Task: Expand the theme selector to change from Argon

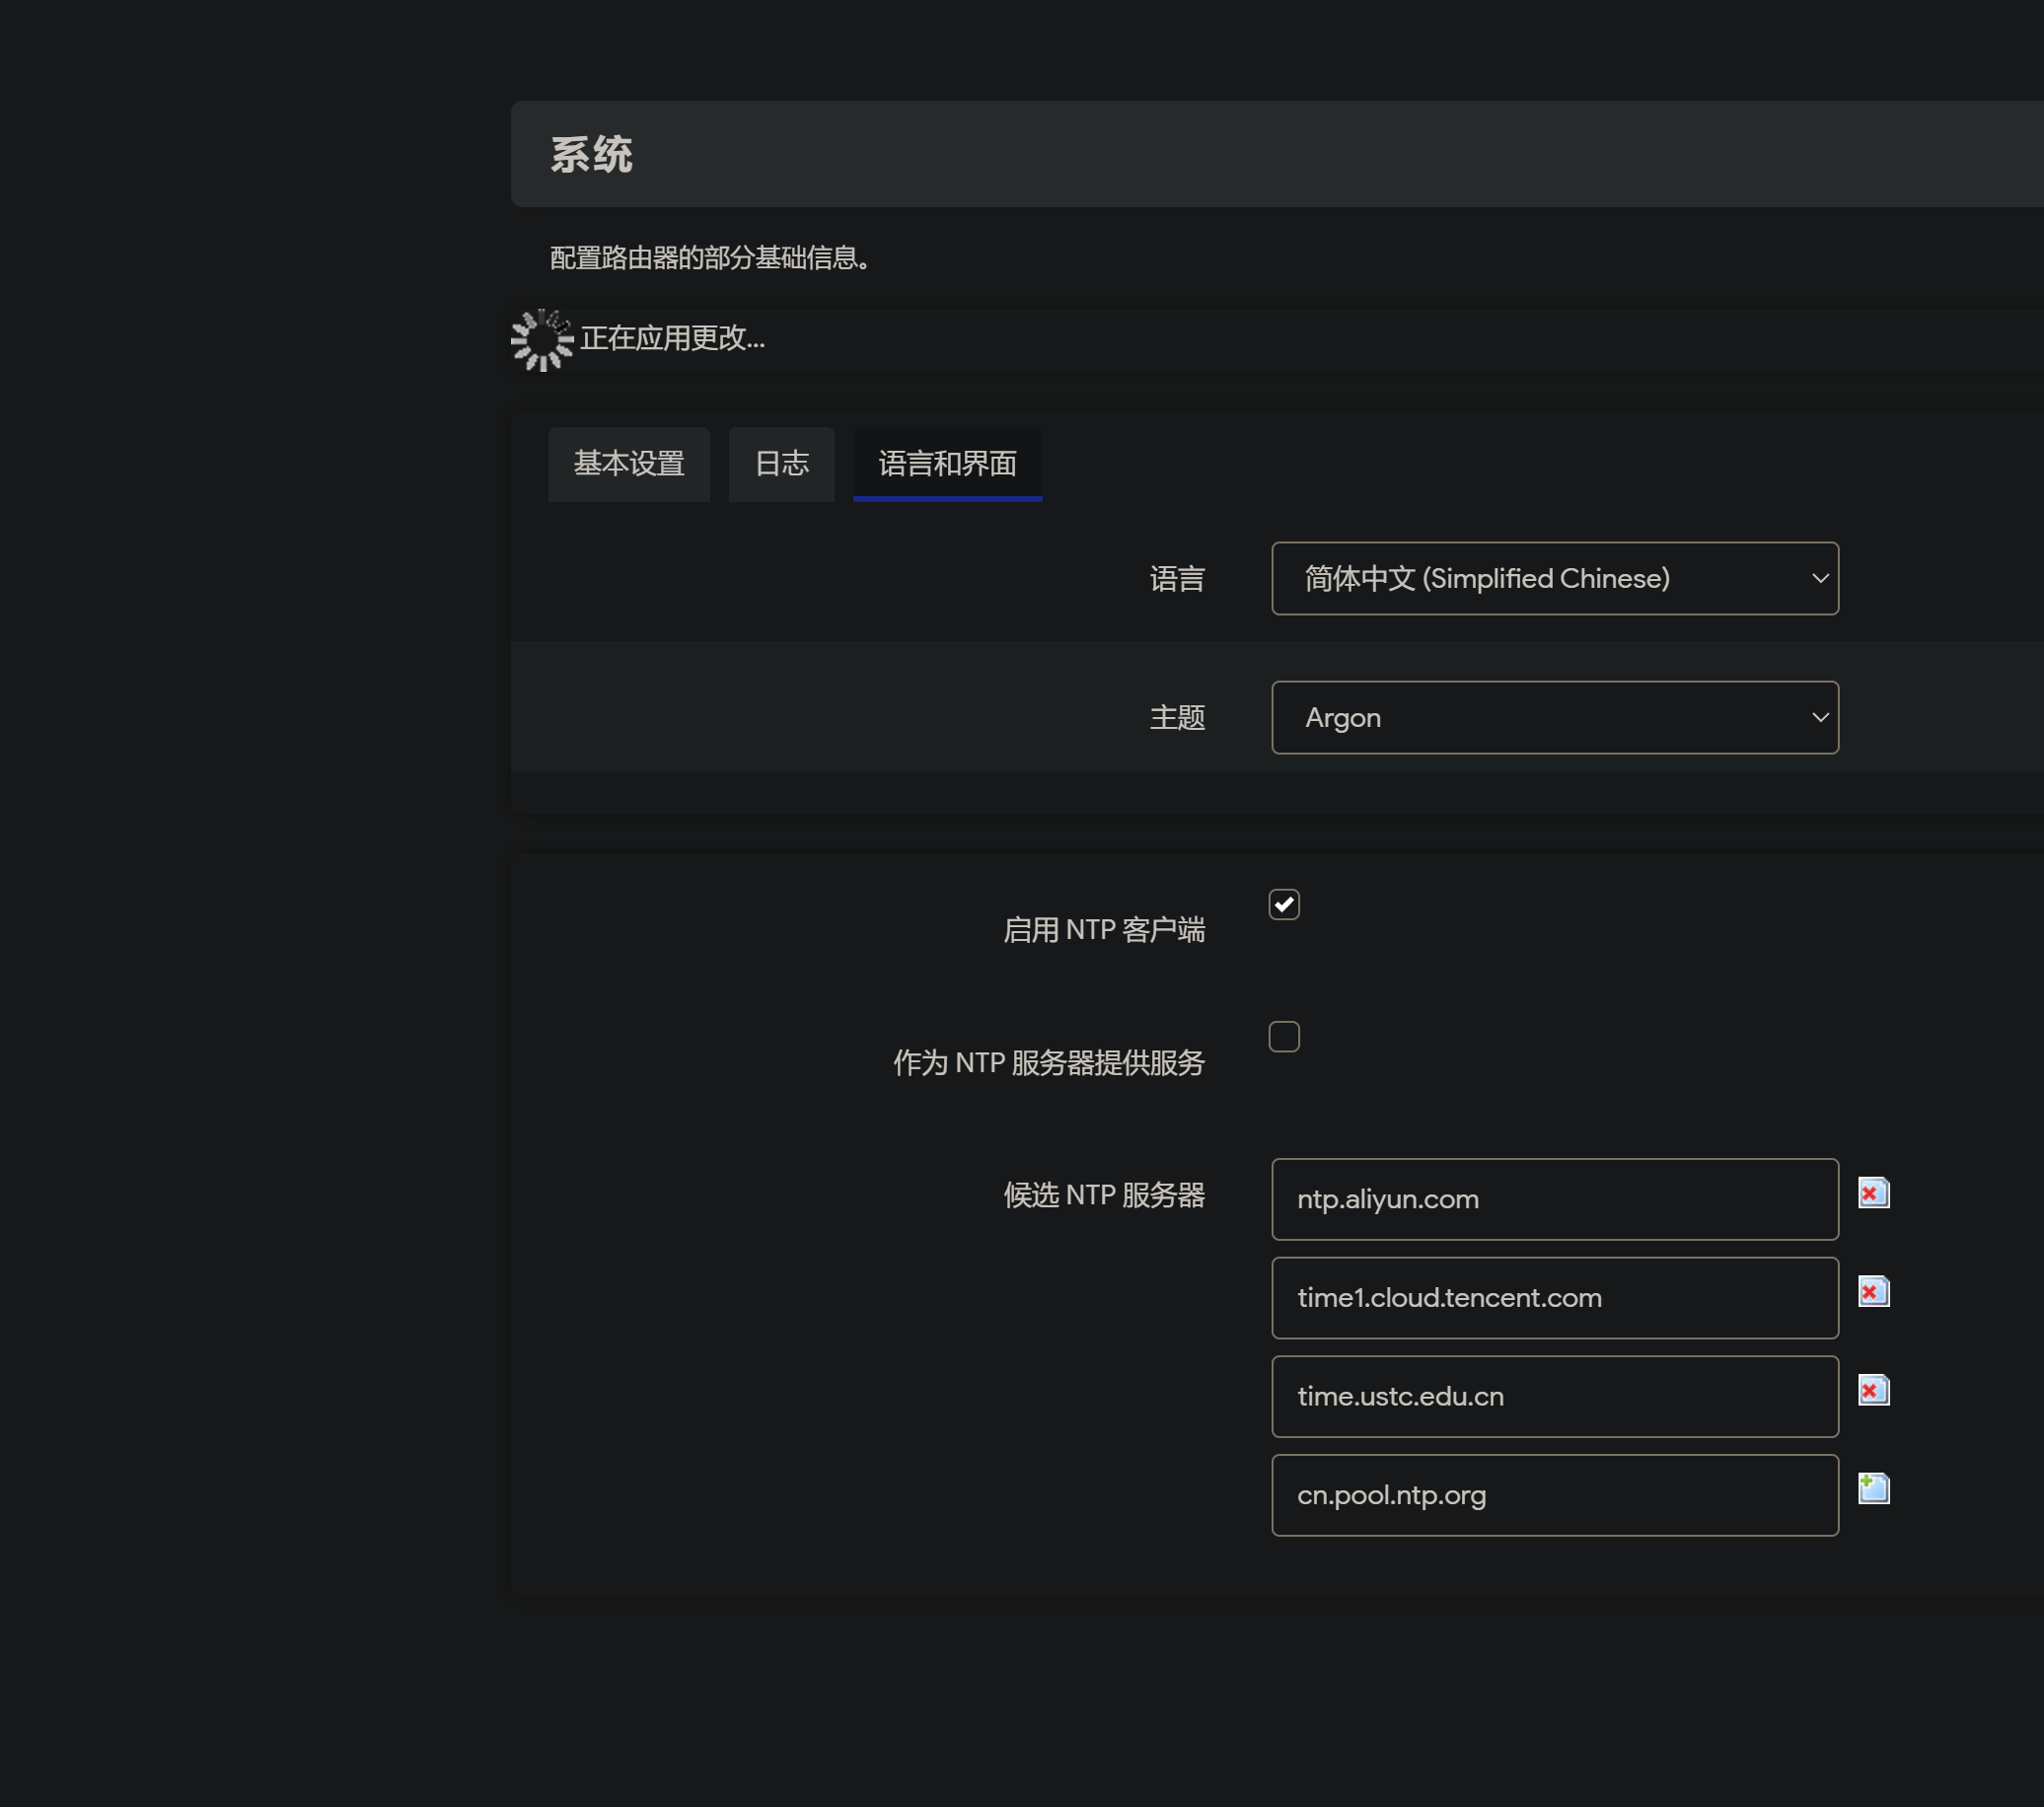Action: click(1554, 717)
